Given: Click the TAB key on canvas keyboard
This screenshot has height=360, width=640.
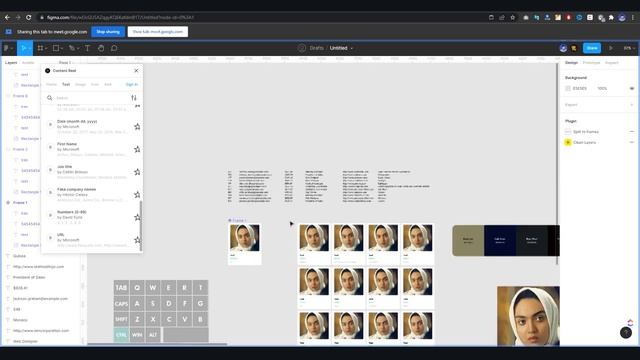Looking at the screenshot, I should 121,288.
